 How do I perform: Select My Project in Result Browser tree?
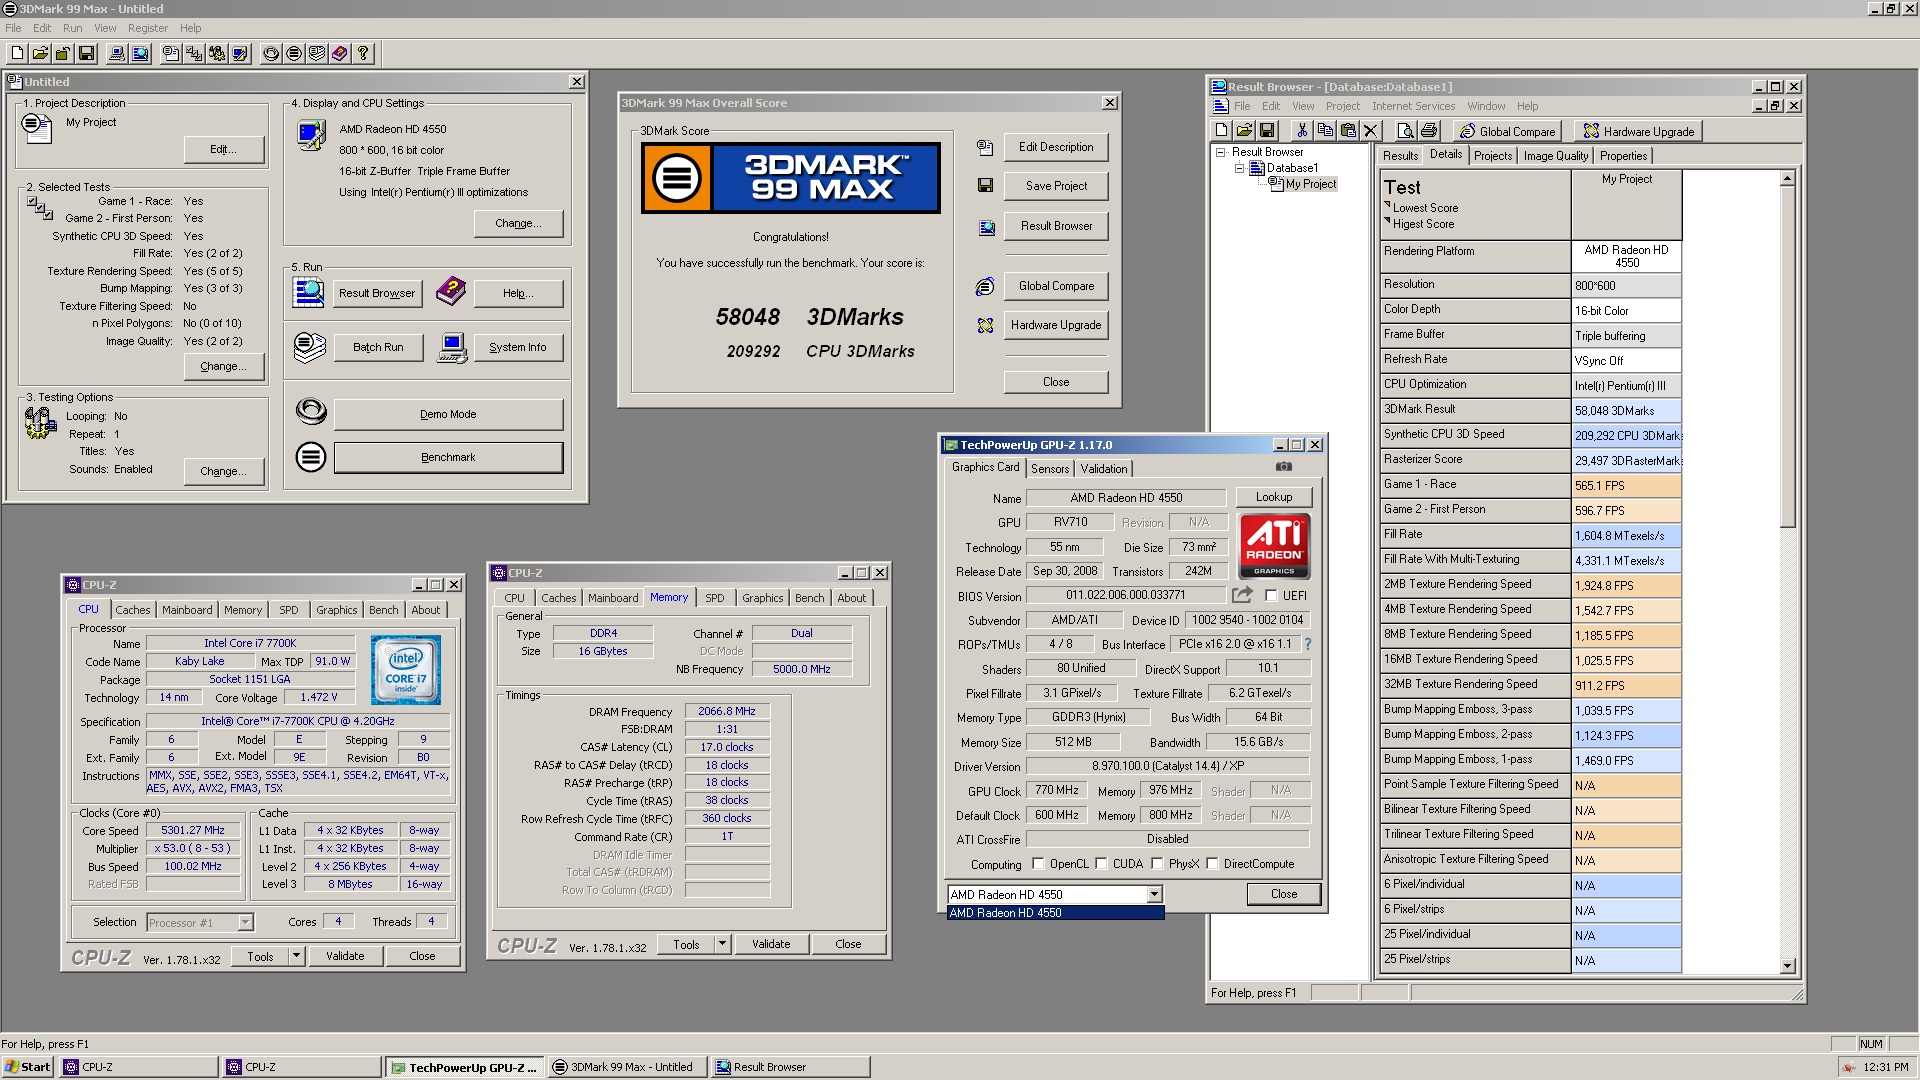[x=1310, y=184]
